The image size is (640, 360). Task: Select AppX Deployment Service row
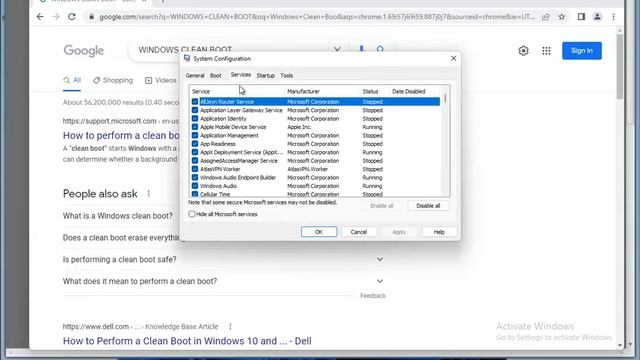[x=315, y=152]
